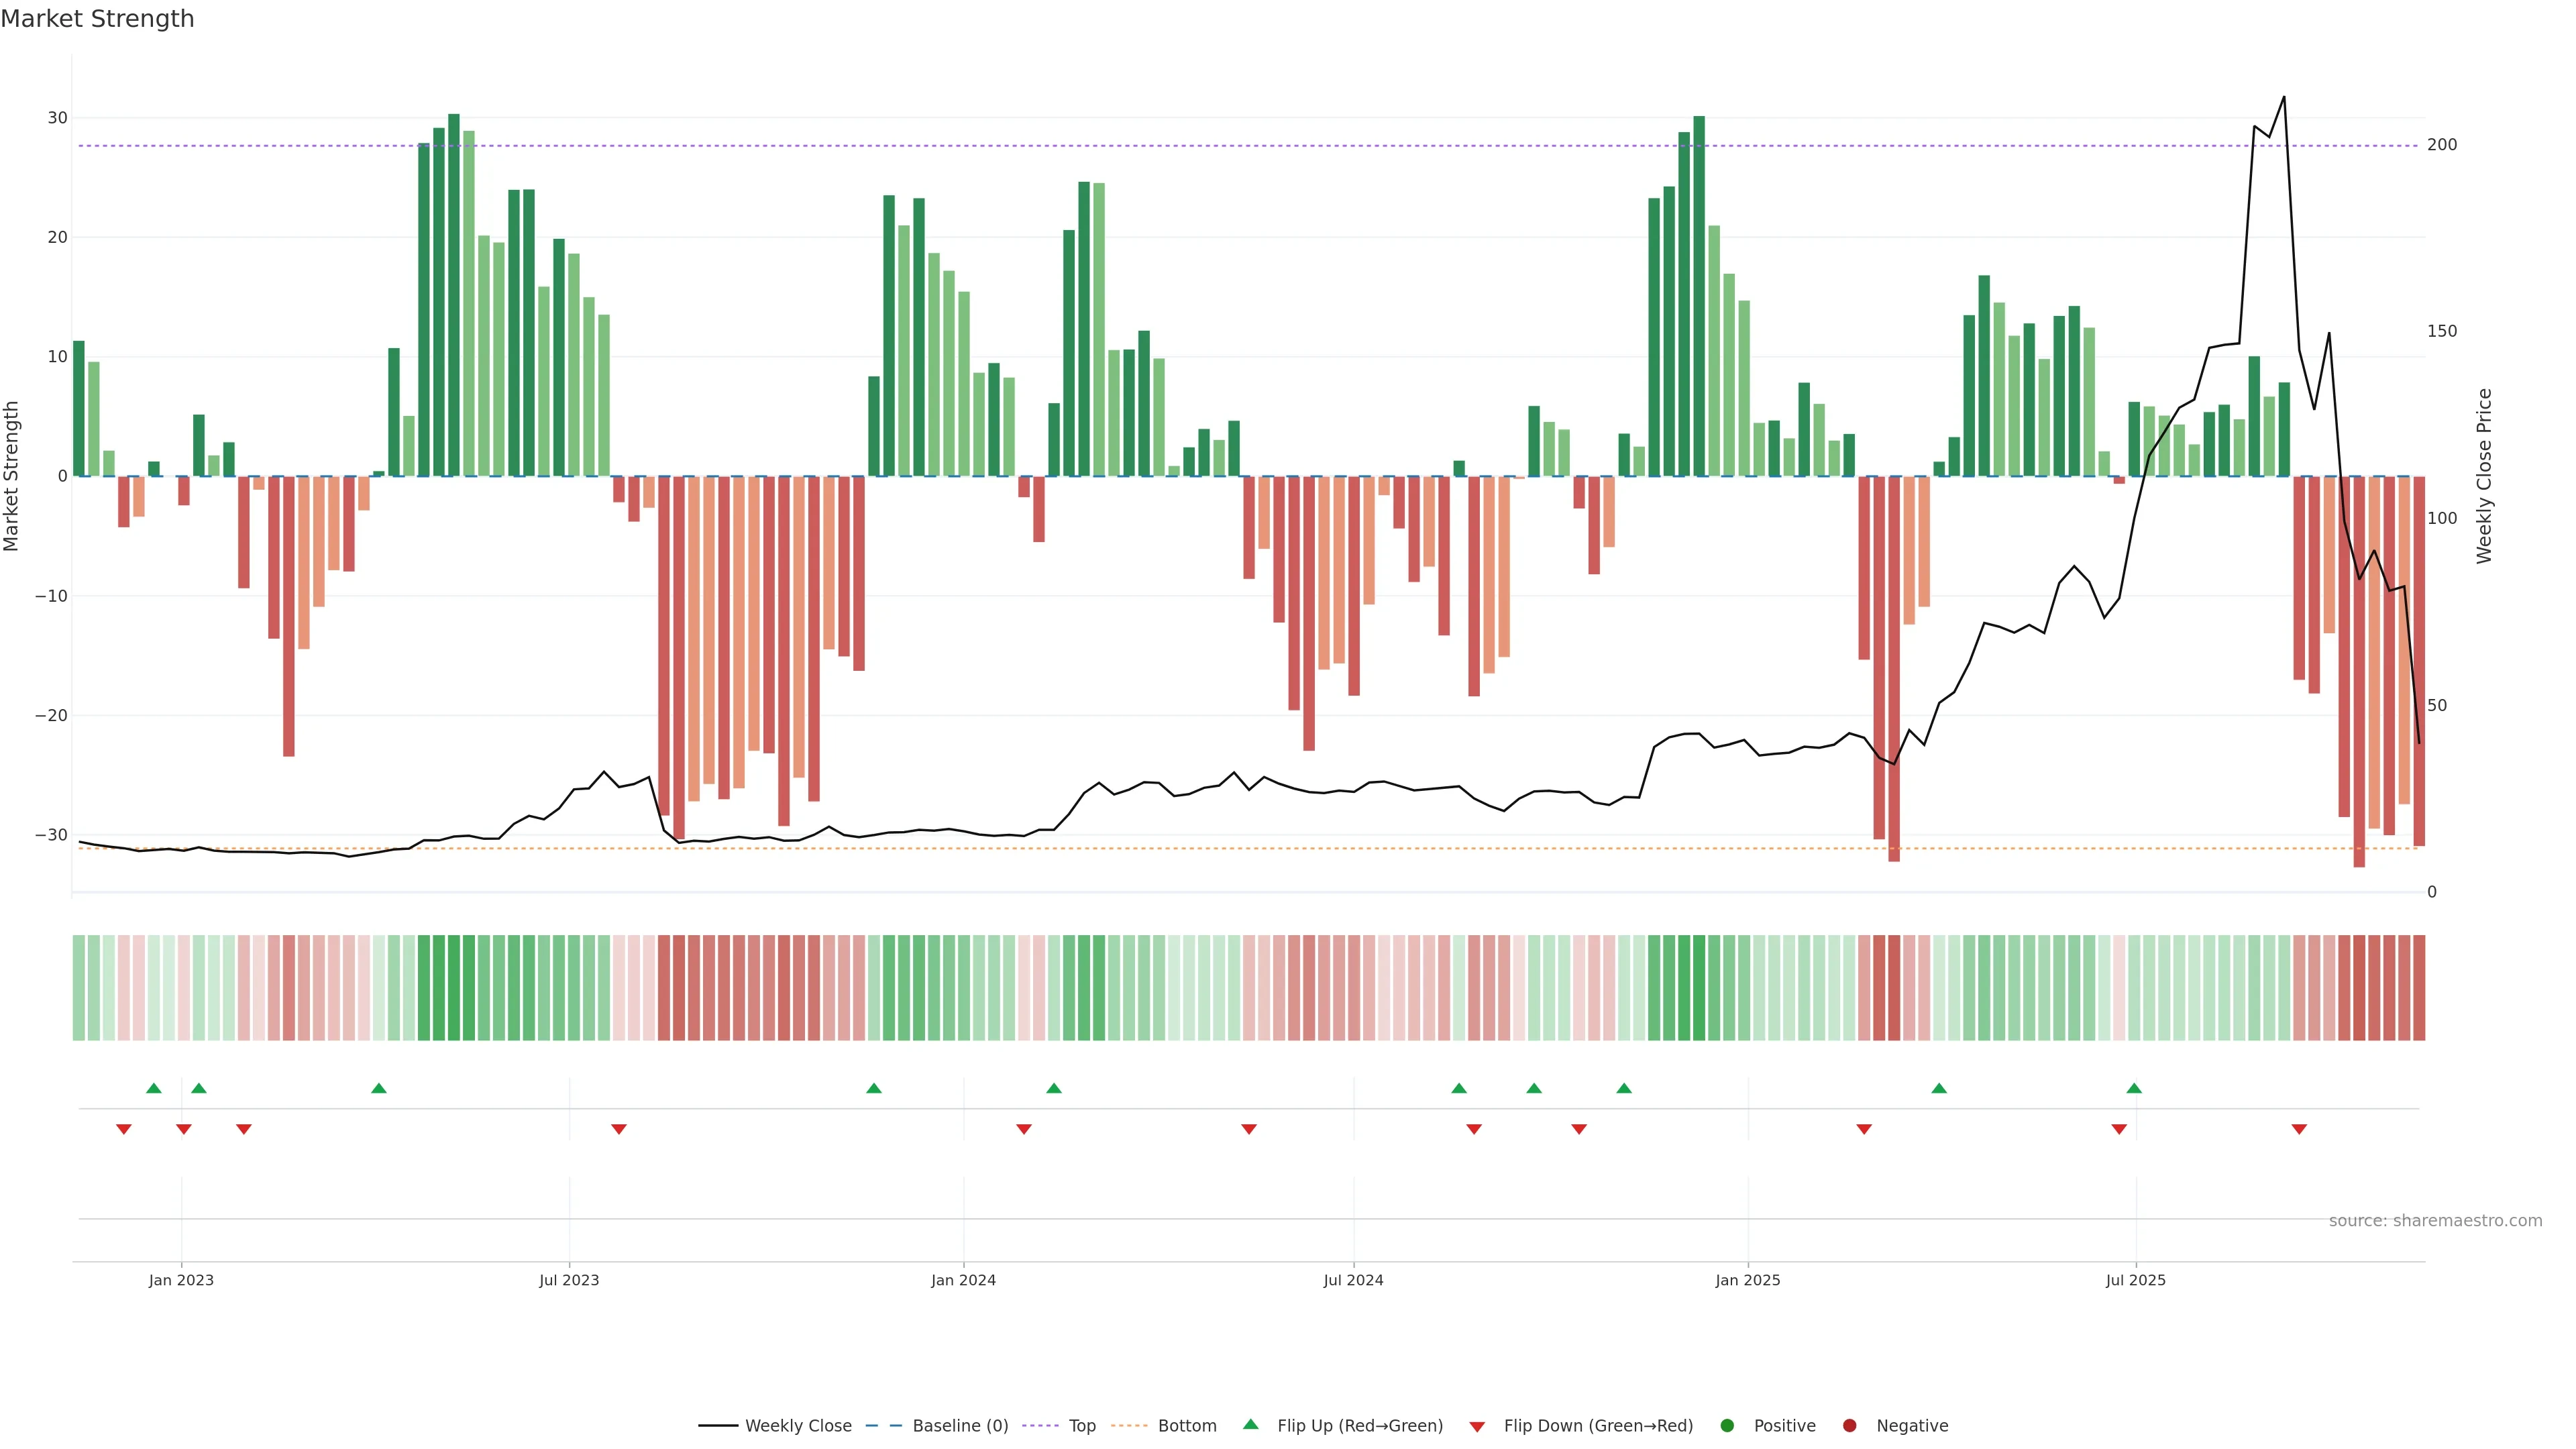
Task: Click the Weekly Close Price axis title
Action: point(2484,476)
